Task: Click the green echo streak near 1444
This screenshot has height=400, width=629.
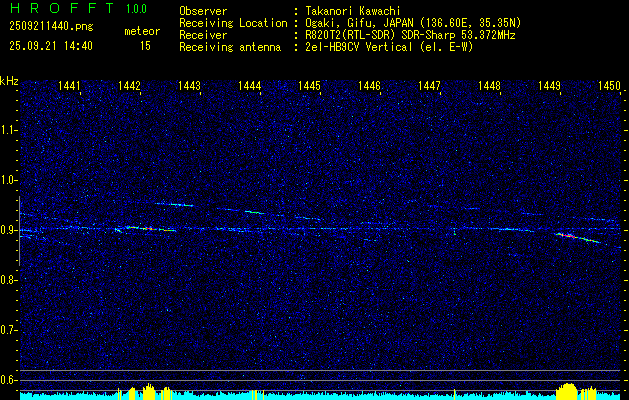Action: [254, 212]
